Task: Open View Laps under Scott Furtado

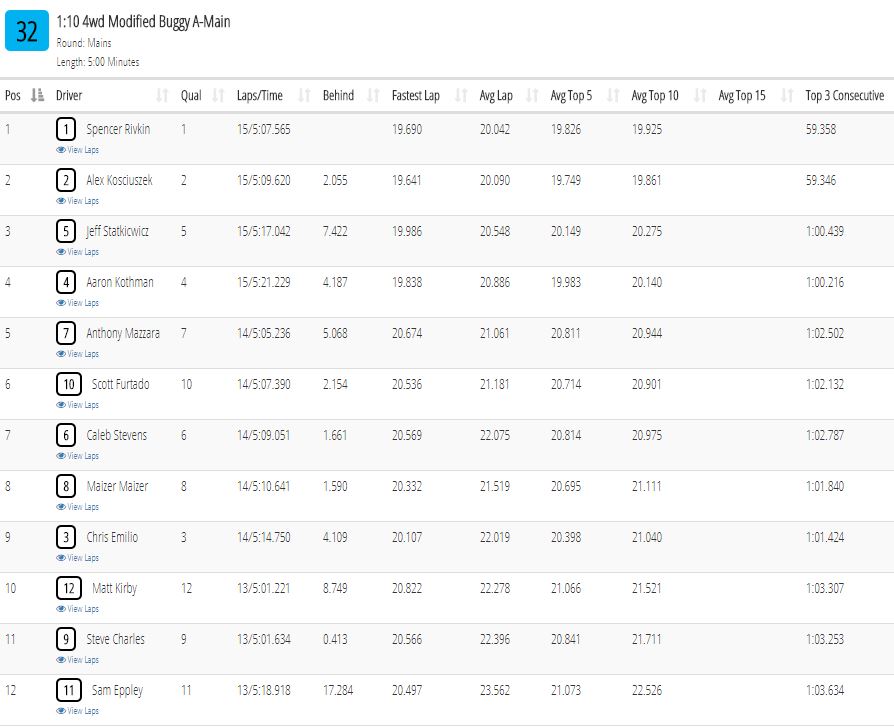Action: [78, 405]
